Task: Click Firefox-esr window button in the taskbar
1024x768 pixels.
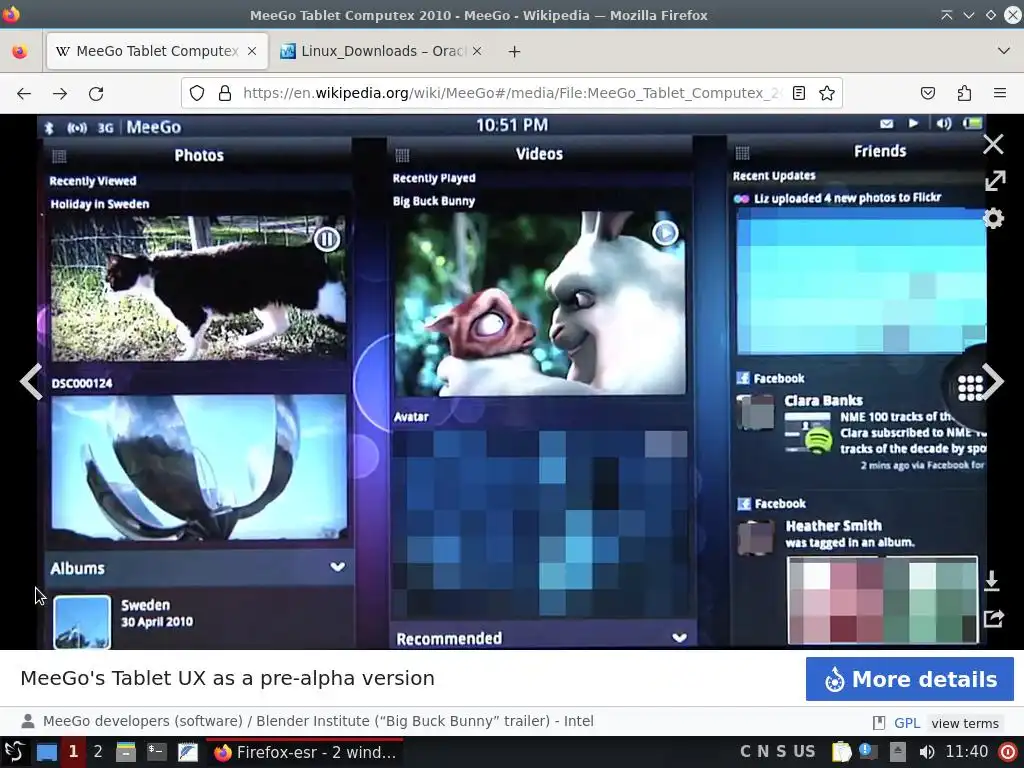Action: point(305,752)
